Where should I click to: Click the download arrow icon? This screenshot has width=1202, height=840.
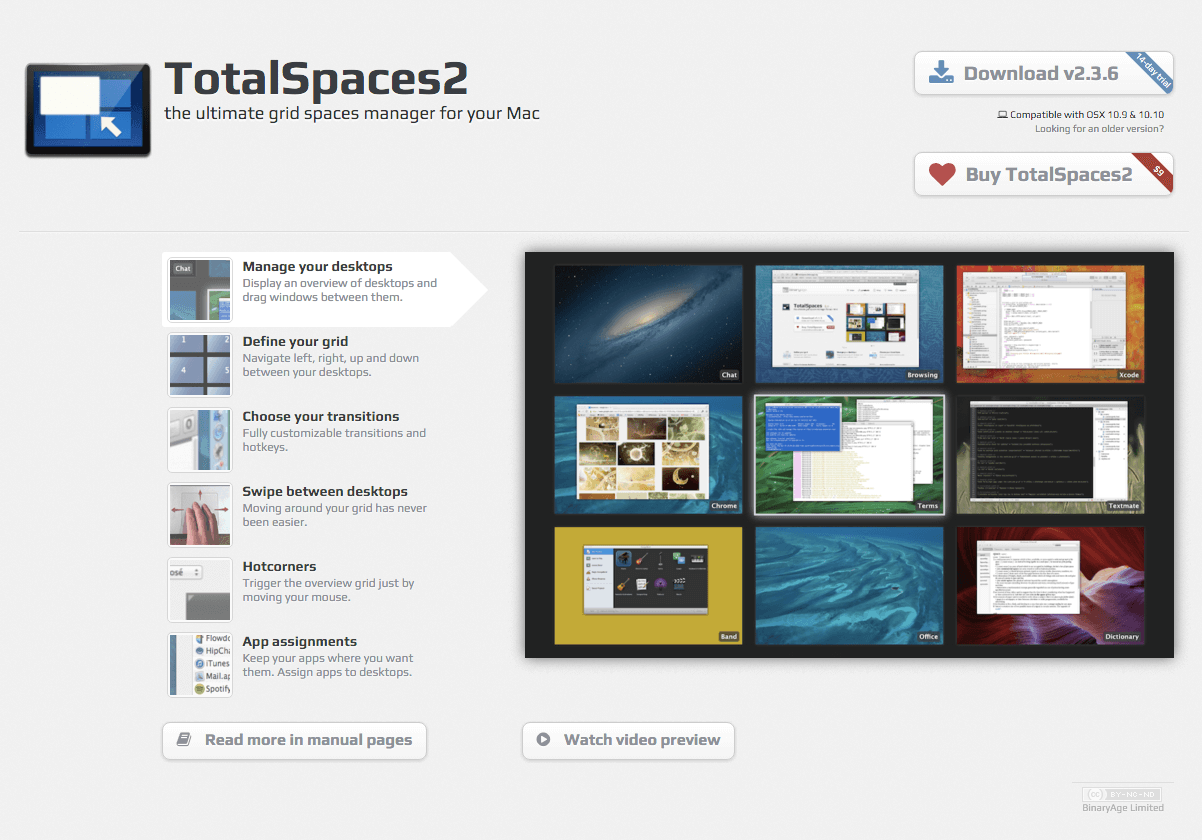[941, 72]
